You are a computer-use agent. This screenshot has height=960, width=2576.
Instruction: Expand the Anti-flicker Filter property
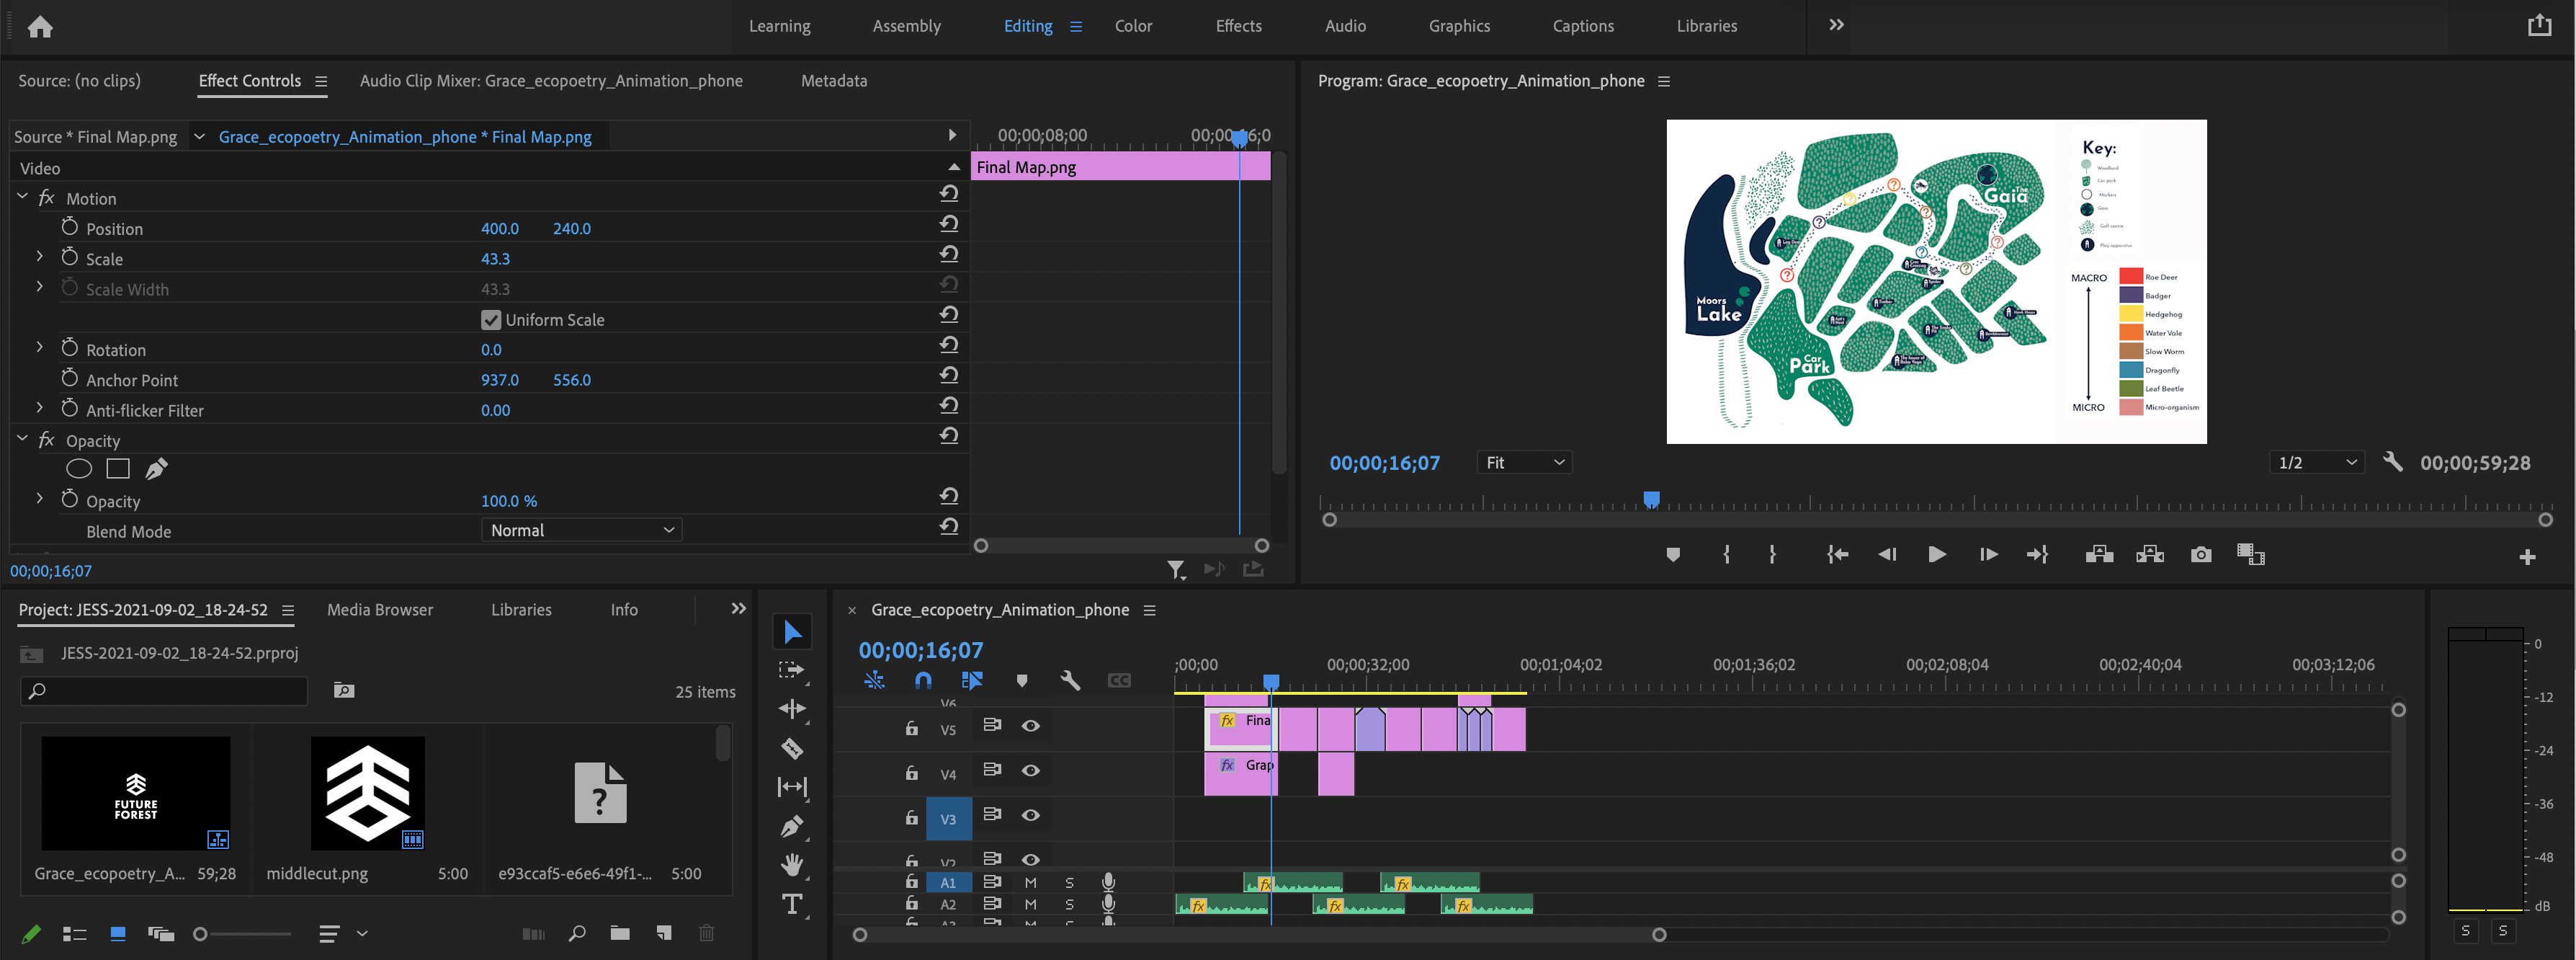click(x=40, y=408)
